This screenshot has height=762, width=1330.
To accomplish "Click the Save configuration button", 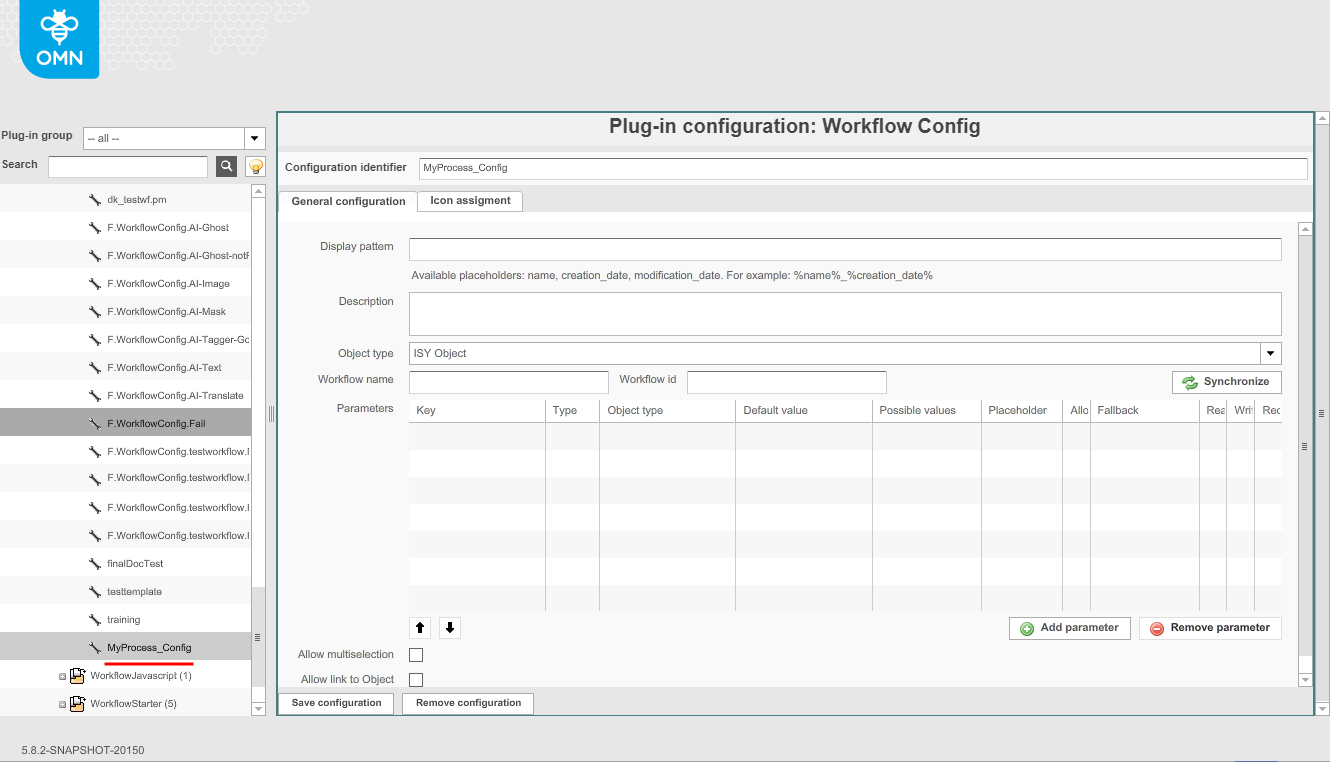I will click(x=335, y=703).
